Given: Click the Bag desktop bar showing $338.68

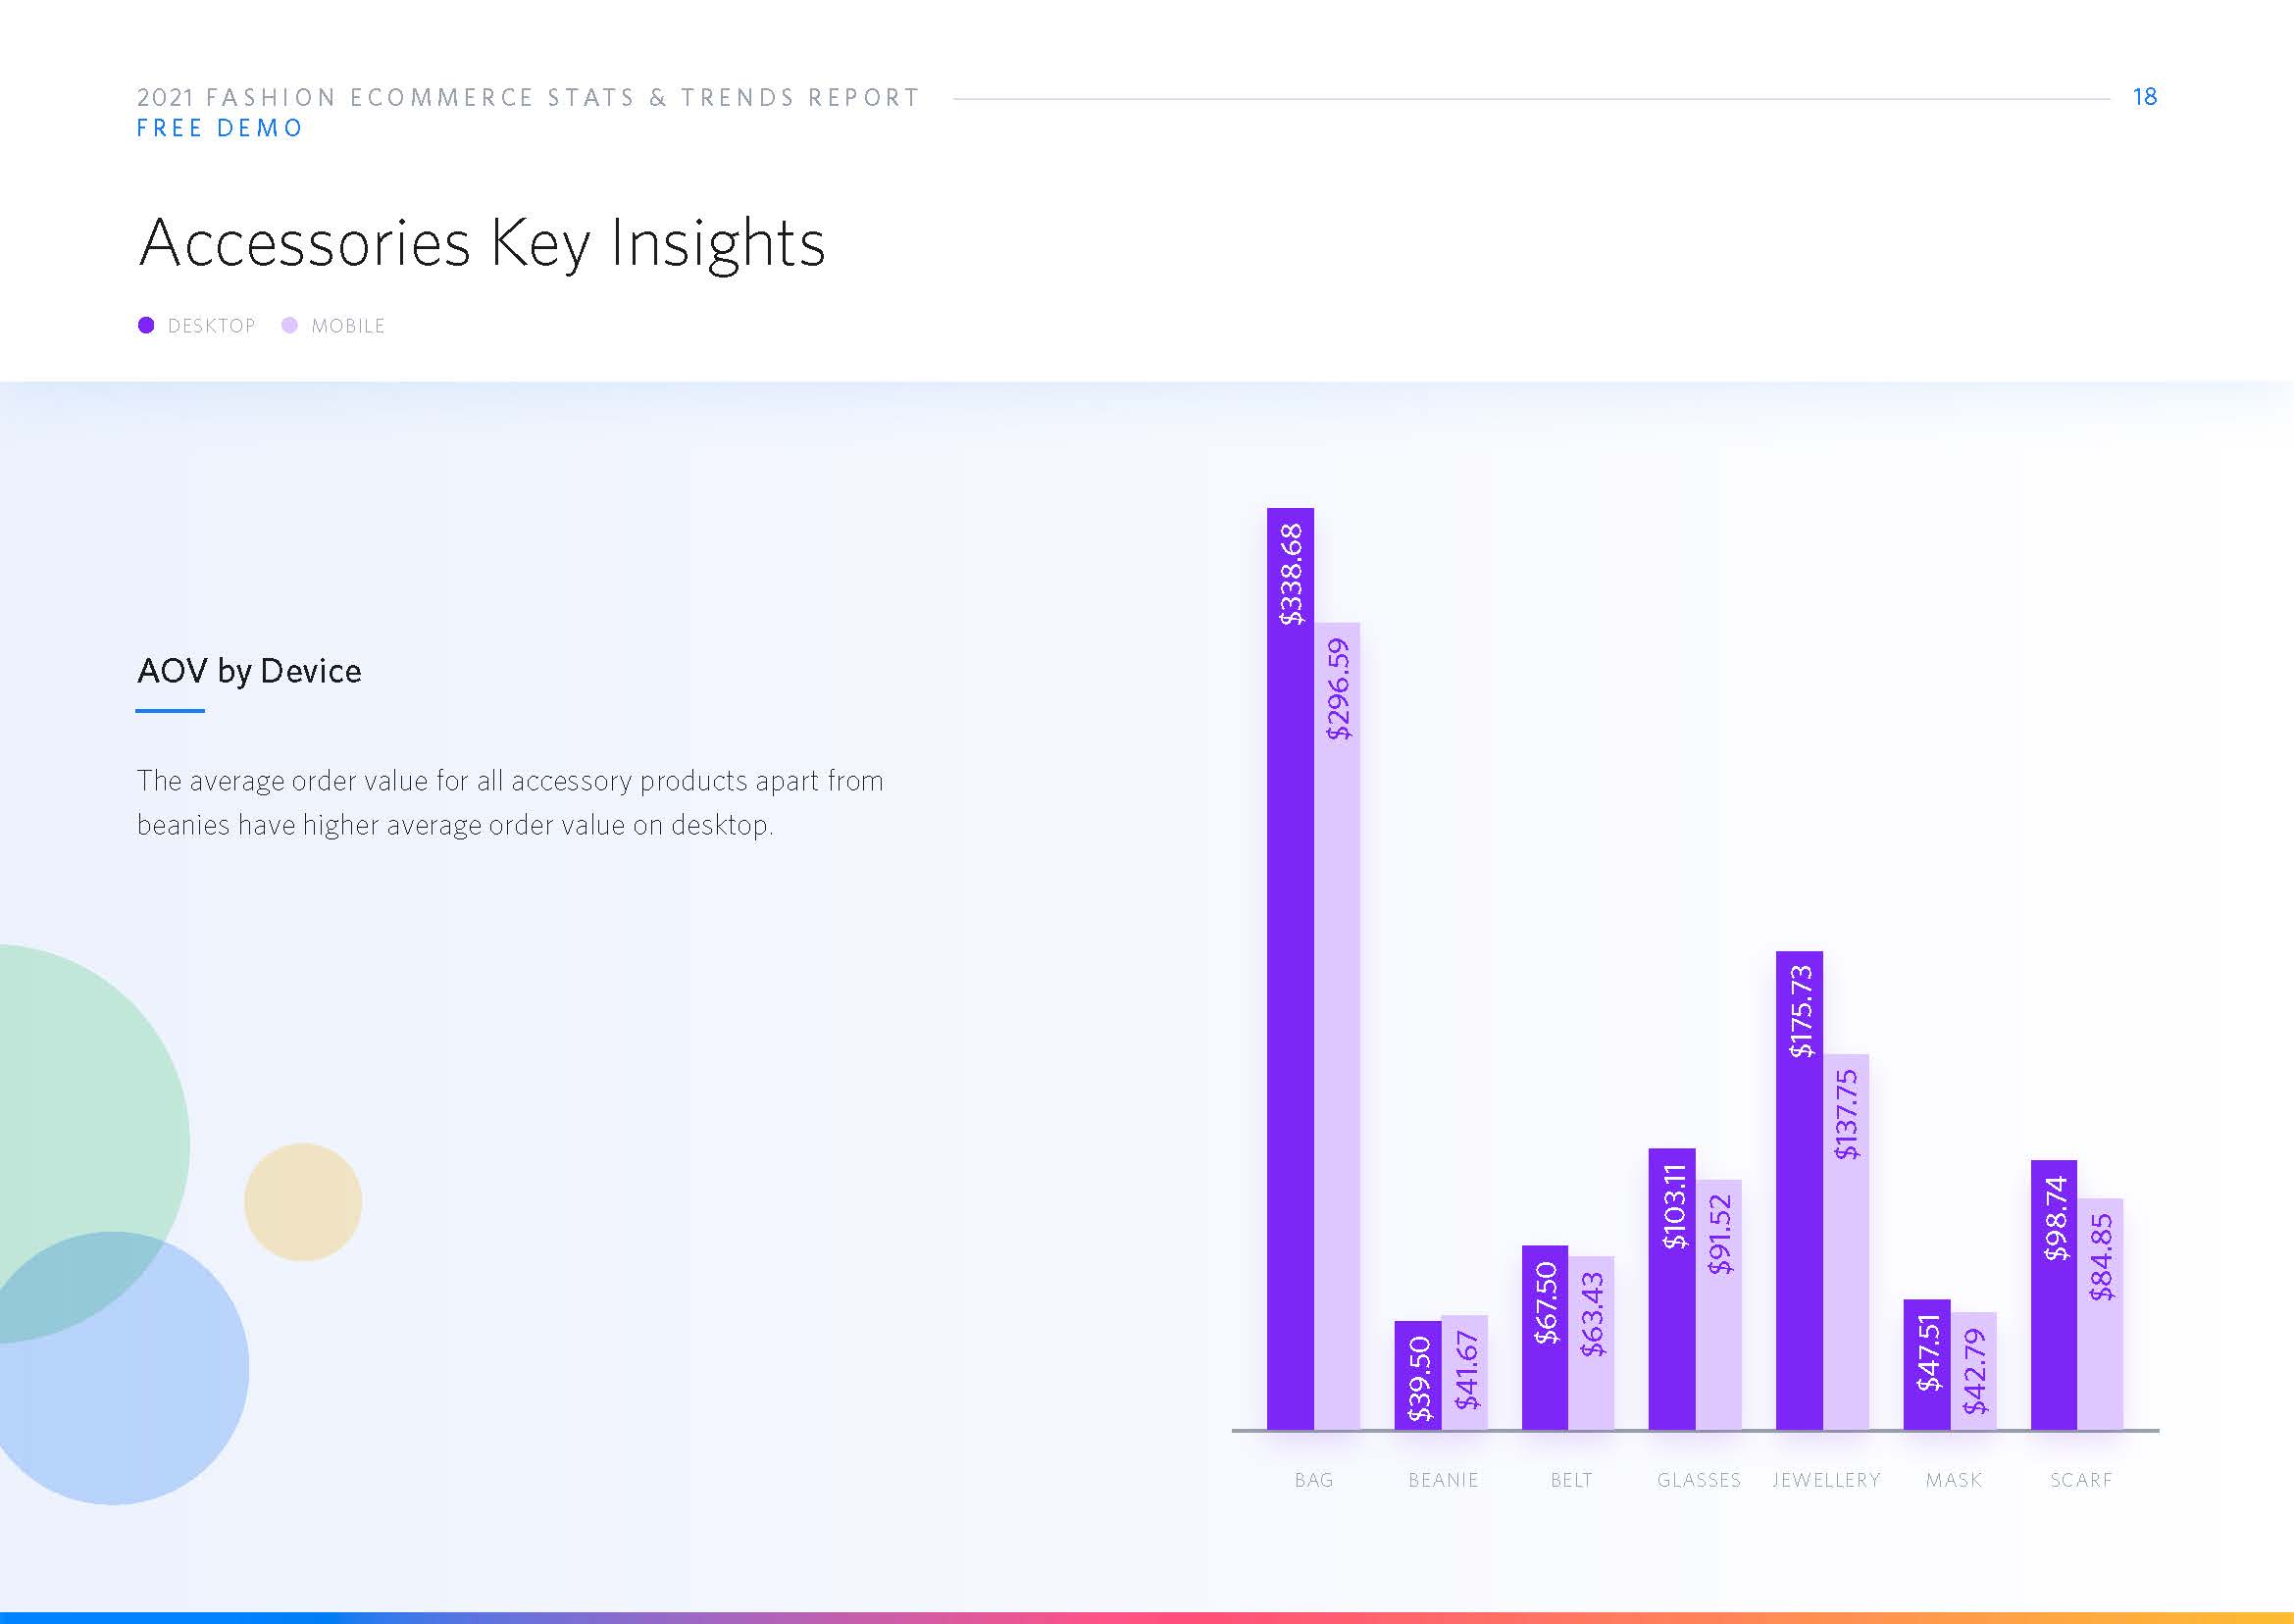Looking at the screenshot, I should coord(1290,968).
